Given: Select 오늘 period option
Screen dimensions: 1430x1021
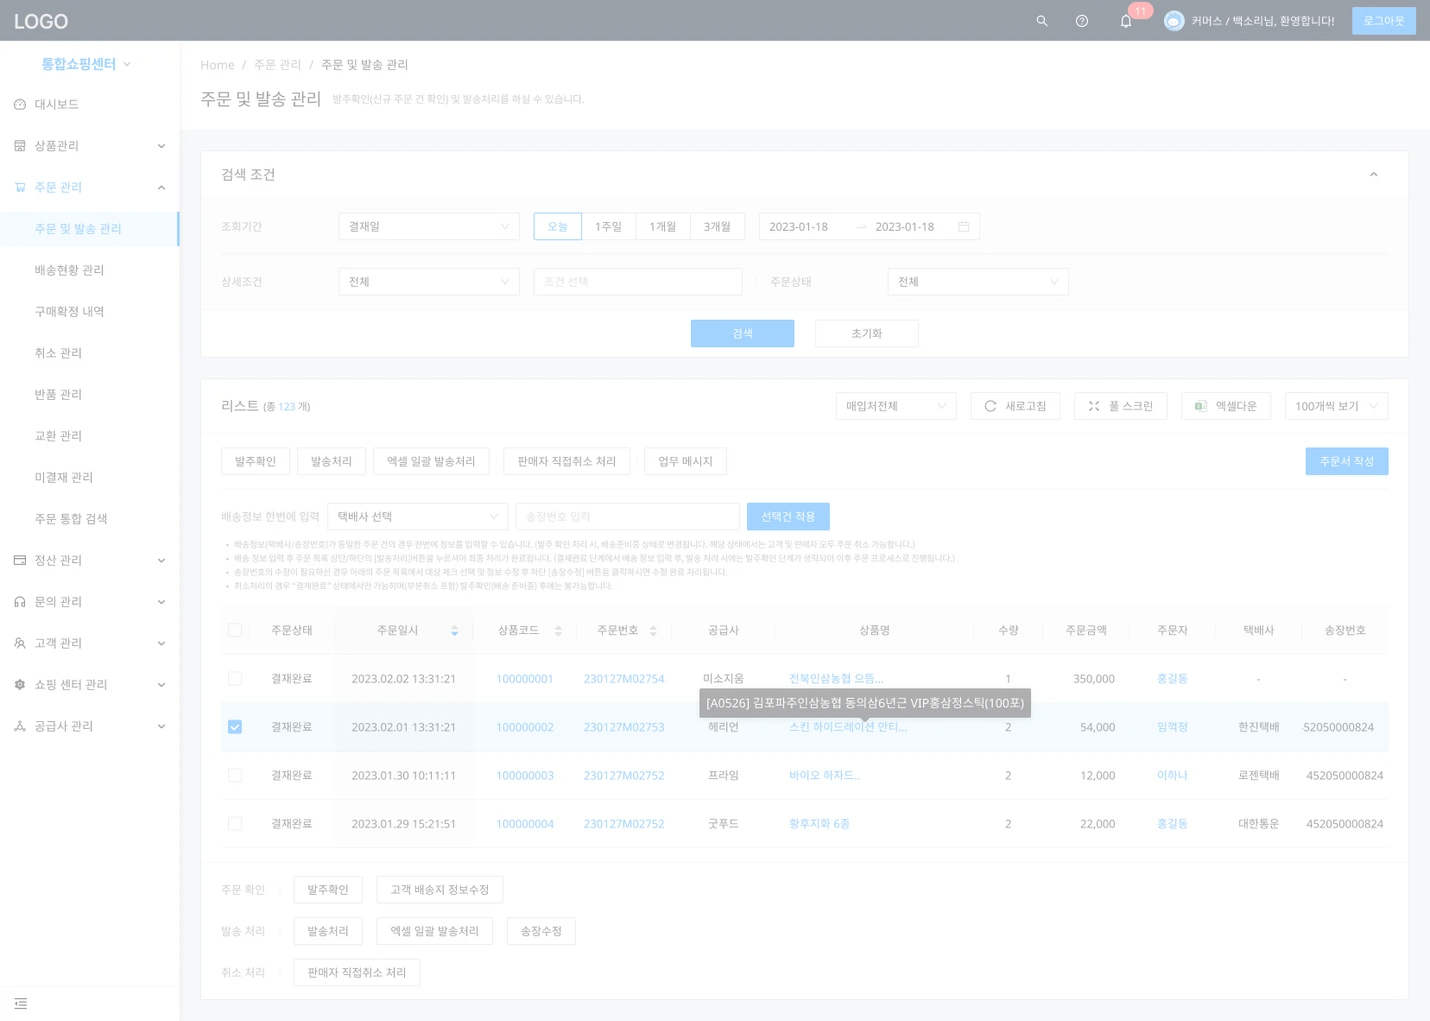Looking at the screenshot, I should pos(558,227).
